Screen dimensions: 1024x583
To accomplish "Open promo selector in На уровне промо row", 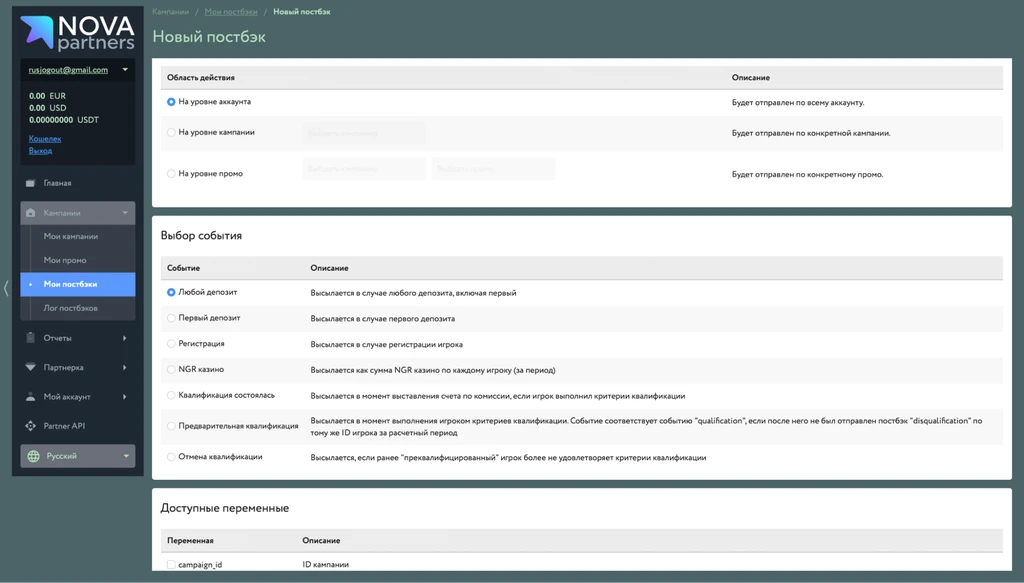I will coord(493,168).
